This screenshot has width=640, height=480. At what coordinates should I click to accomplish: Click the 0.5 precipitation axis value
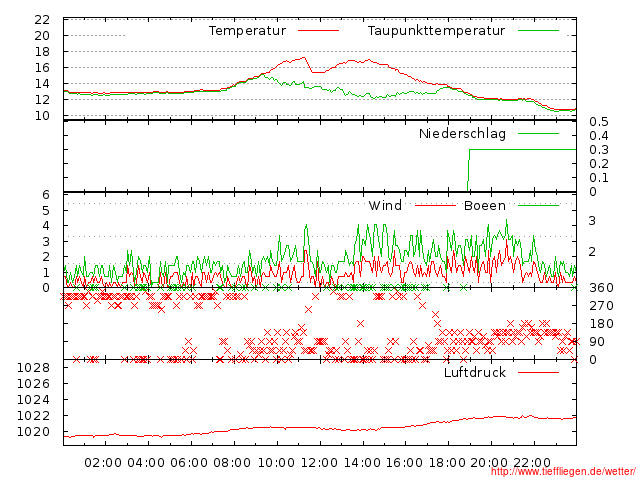[x=599, y=122]
